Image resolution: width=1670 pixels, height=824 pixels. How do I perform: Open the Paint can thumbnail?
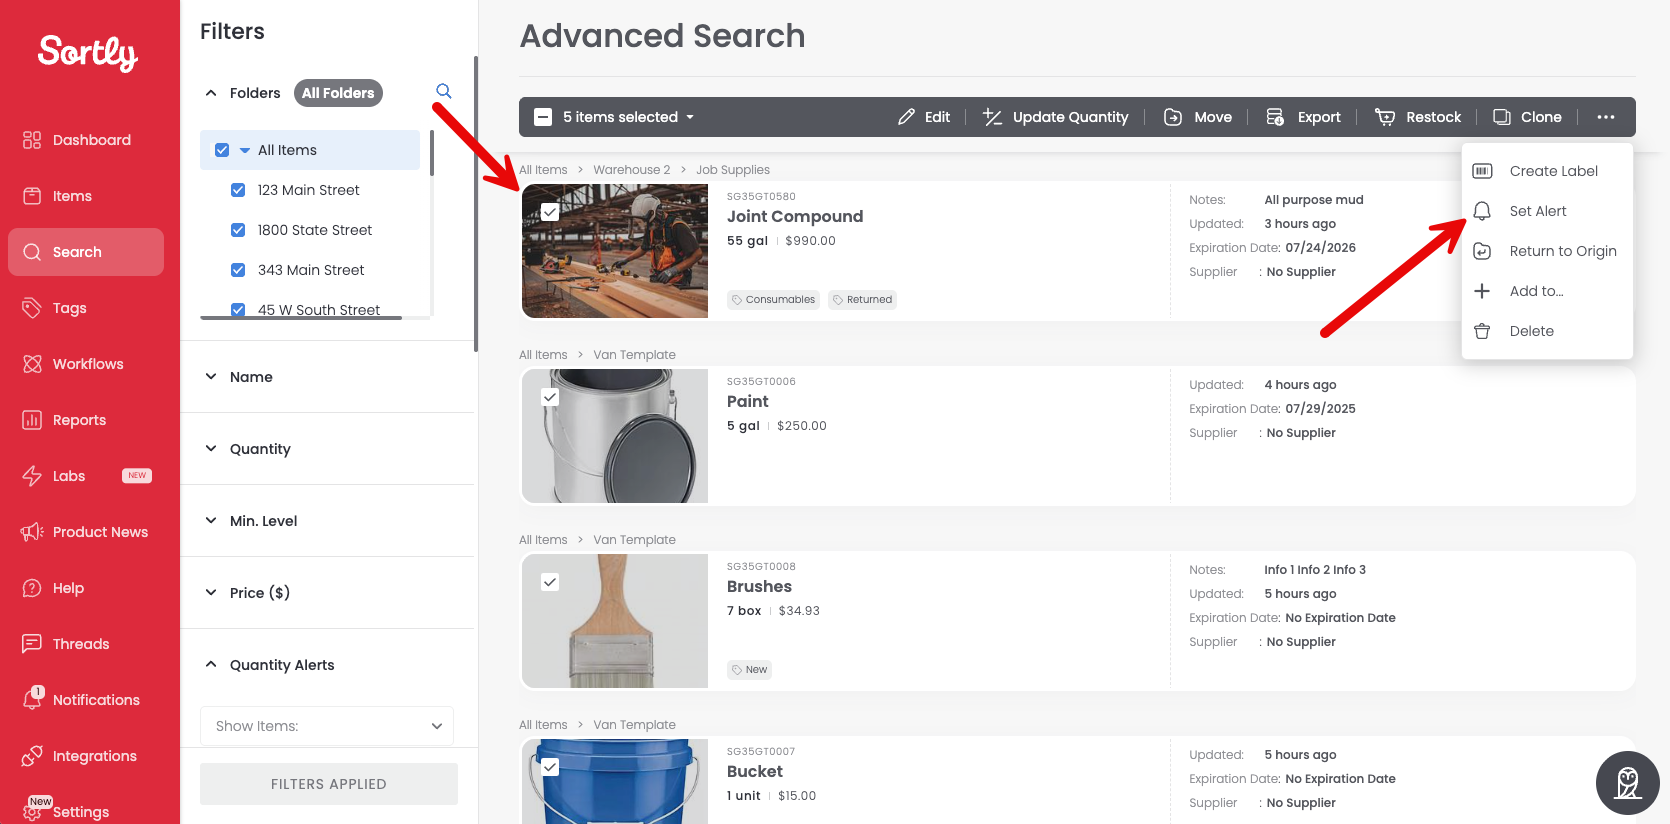(615, 436)
